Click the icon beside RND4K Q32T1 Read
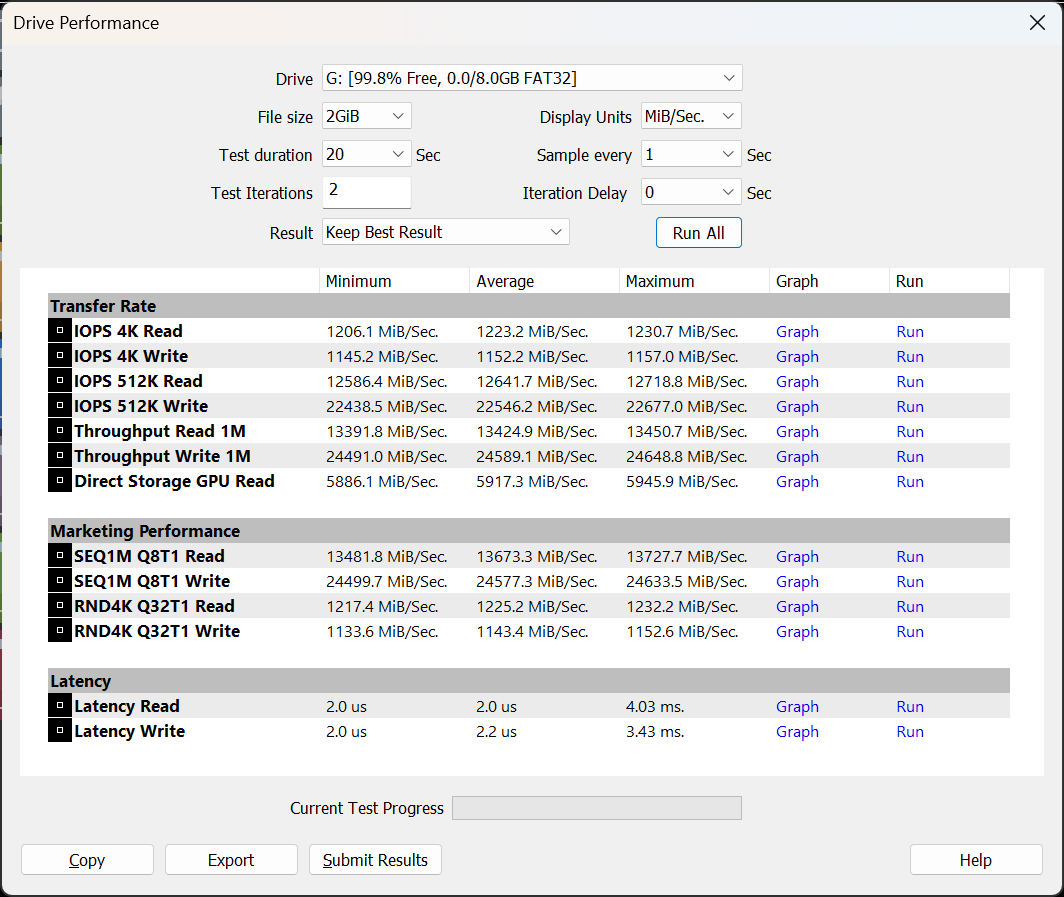 pos(60,606)
